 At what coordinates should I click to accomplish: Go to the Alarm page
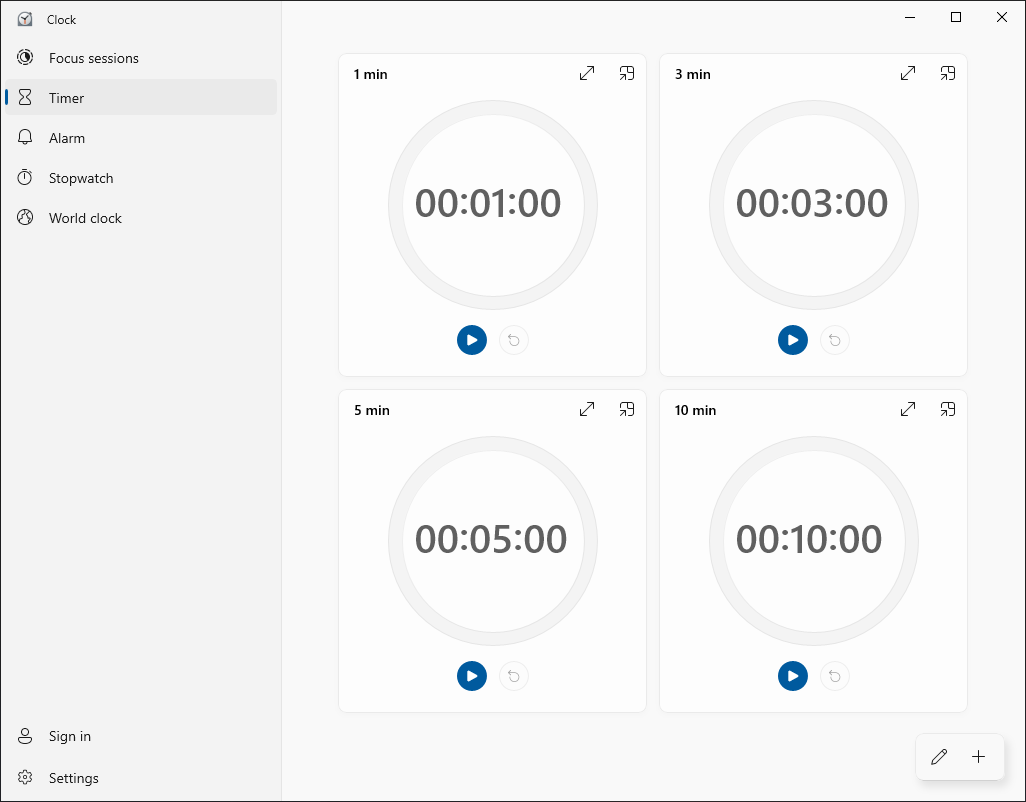coord(141,138)
